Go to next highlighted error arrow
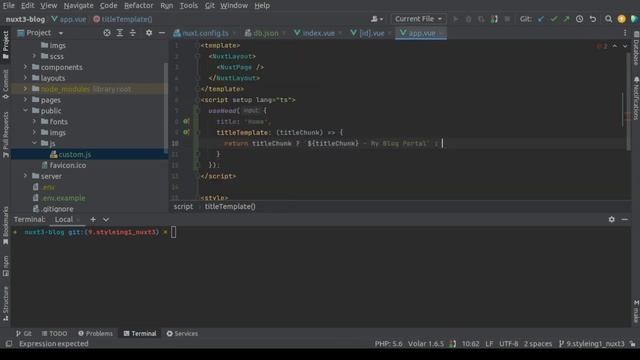 point(625,46)
